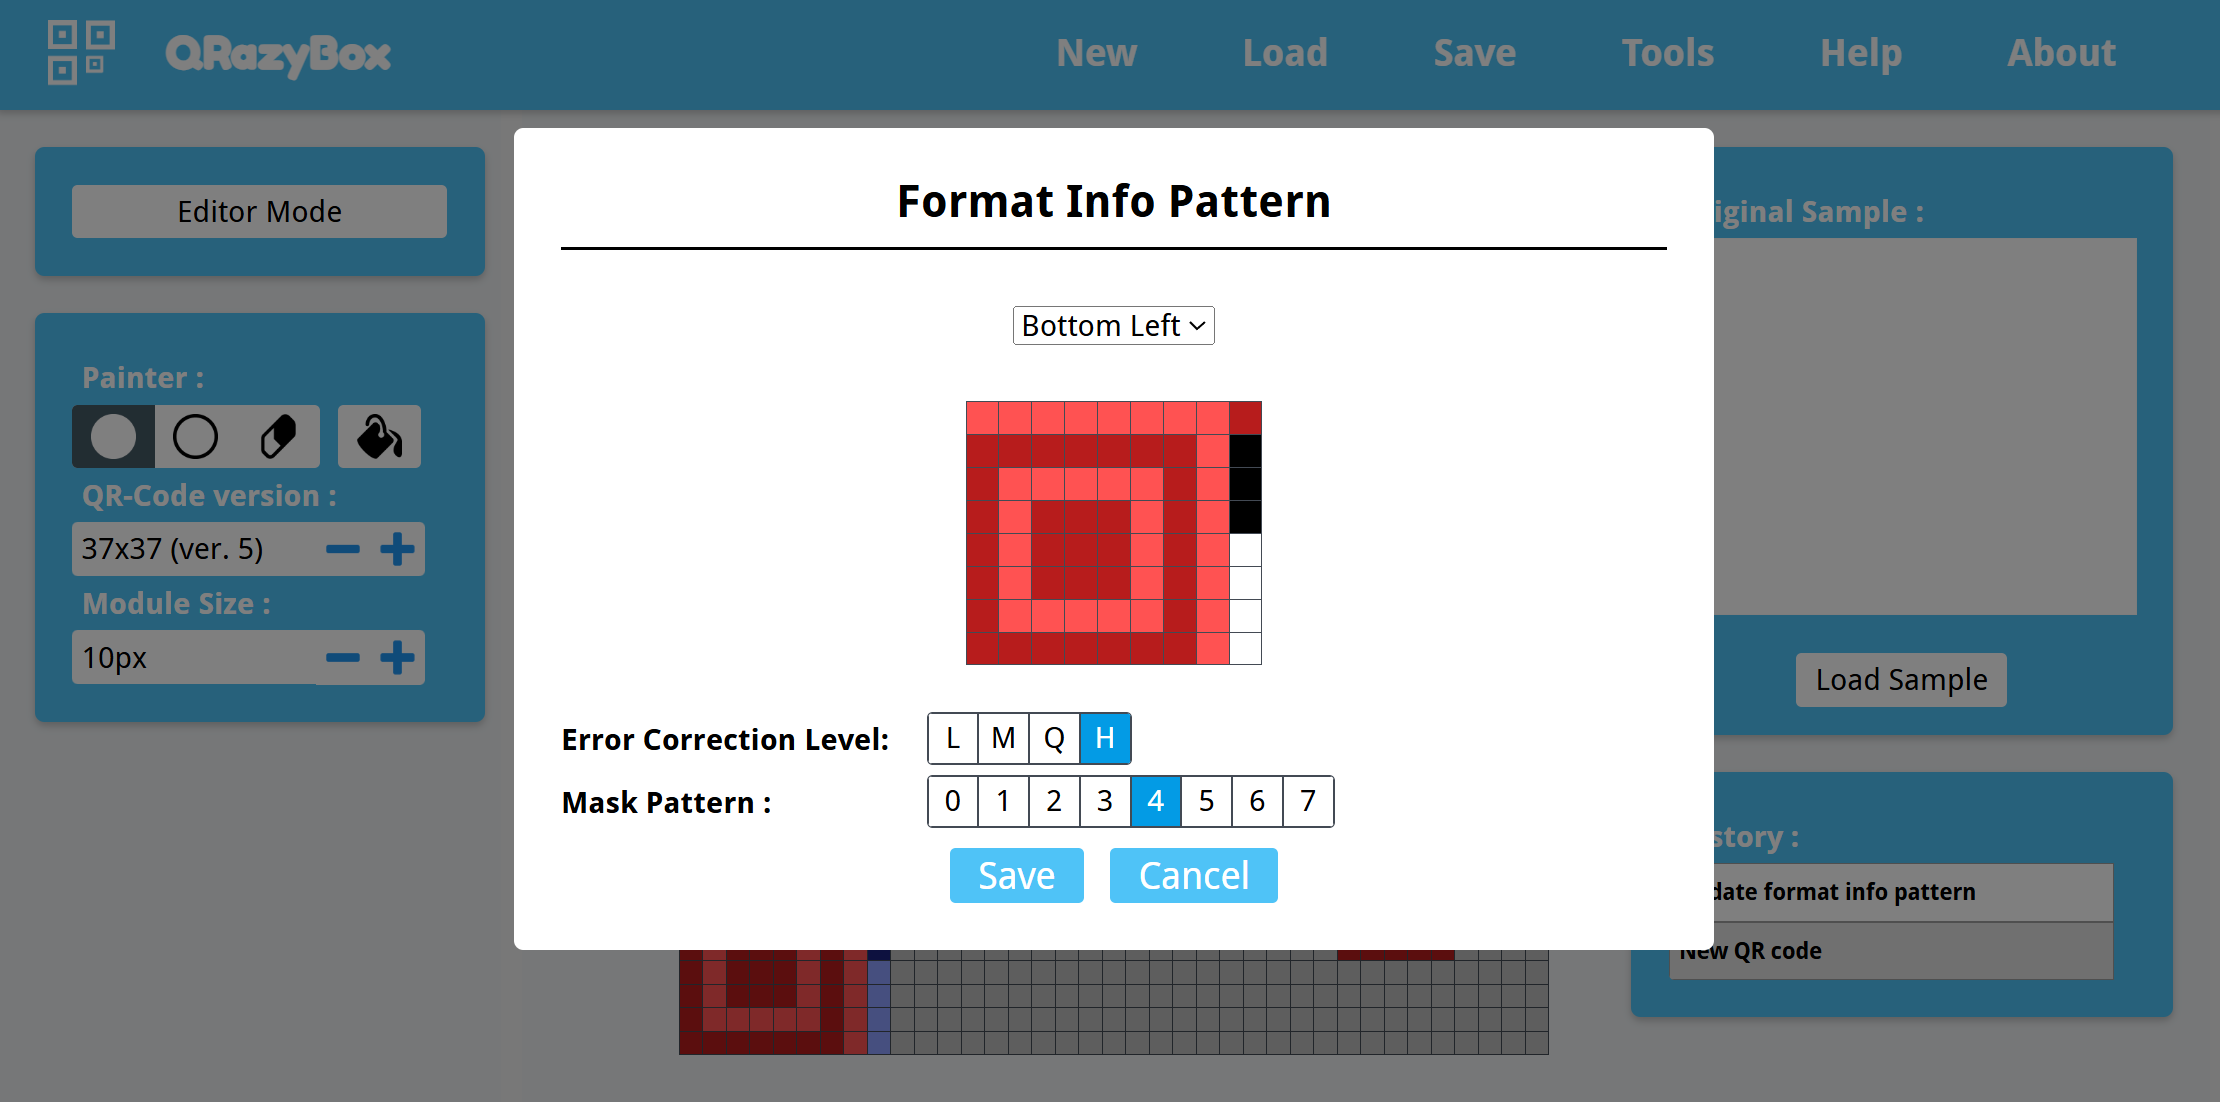
Task: Cancel the Format Info Pattern dialog
Action: point(1193,876)
